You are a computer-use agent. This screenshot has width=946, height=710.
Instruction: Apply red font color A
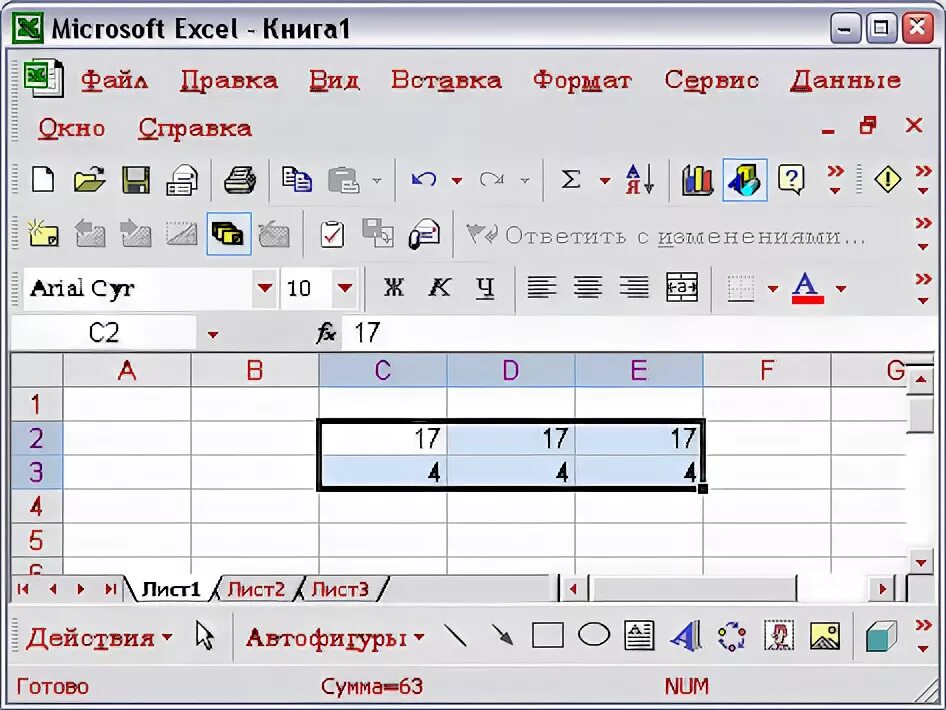click(807, 288)
